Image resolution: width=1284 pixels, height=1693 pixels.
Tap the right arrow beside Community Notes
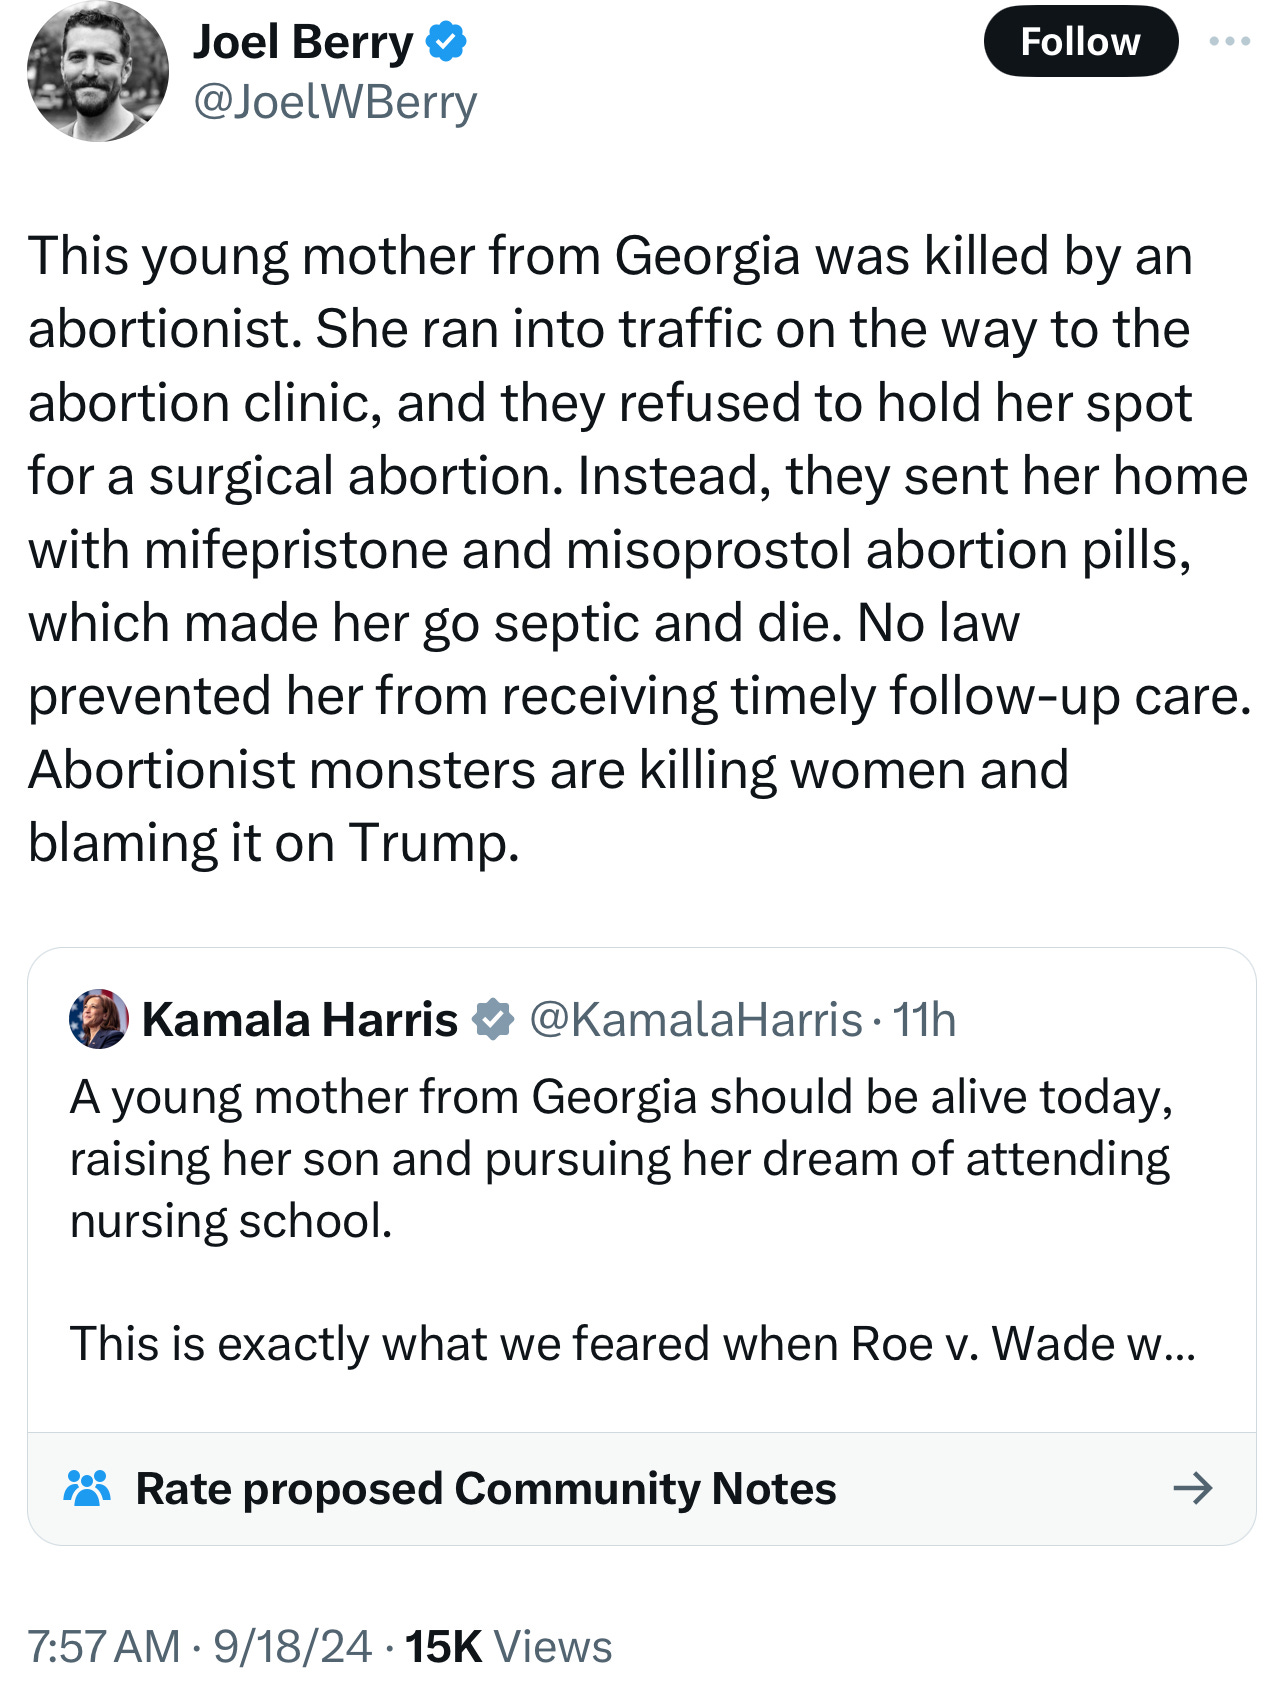click(x=1192, y=1488)
